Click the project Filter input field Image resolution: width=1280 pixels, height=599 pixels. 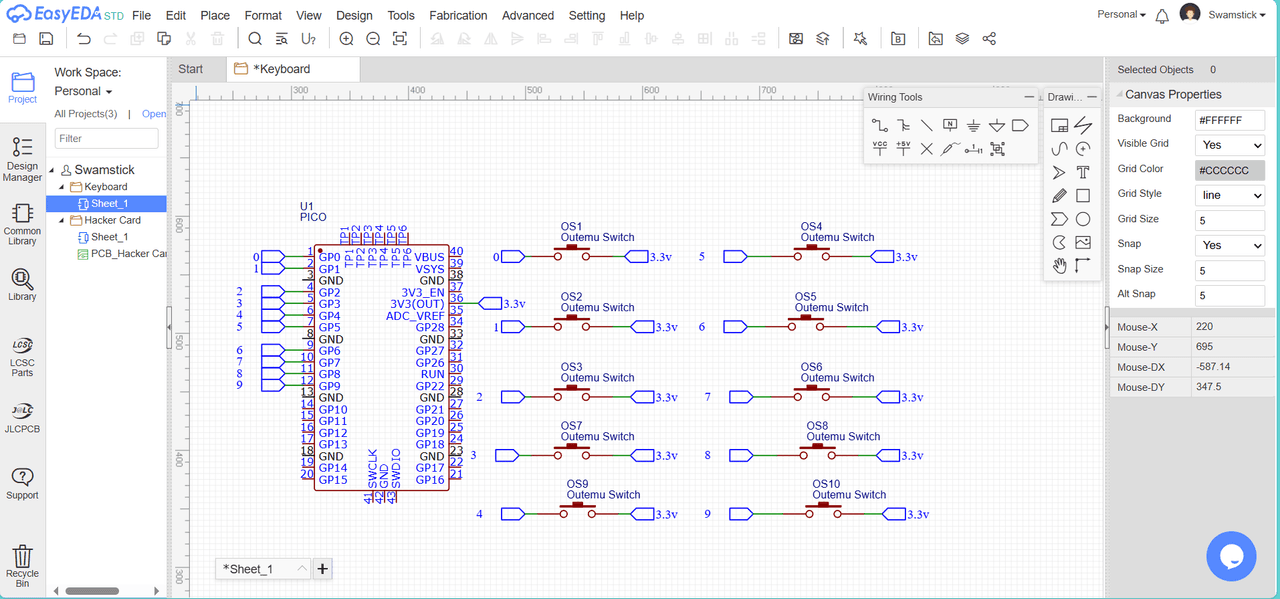(x=106, y=139)
